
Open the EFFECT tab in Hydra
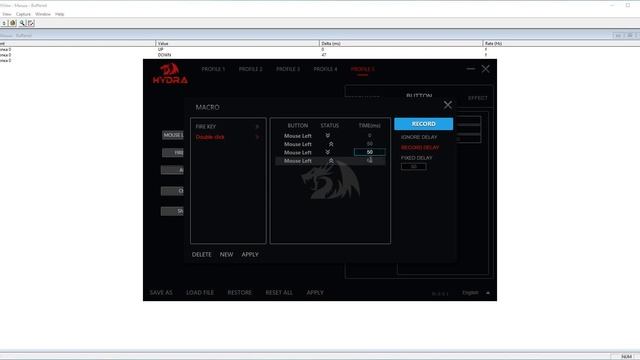(x=478, y=98)
